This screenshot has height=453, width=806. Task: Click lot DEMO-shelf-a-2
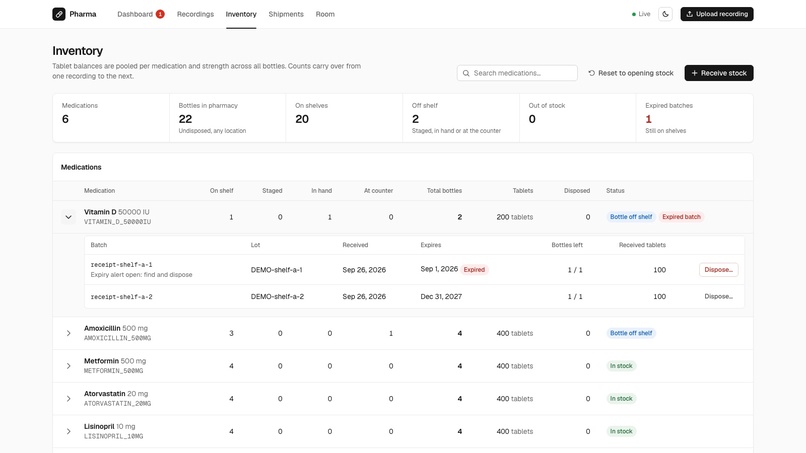point(277,296)
